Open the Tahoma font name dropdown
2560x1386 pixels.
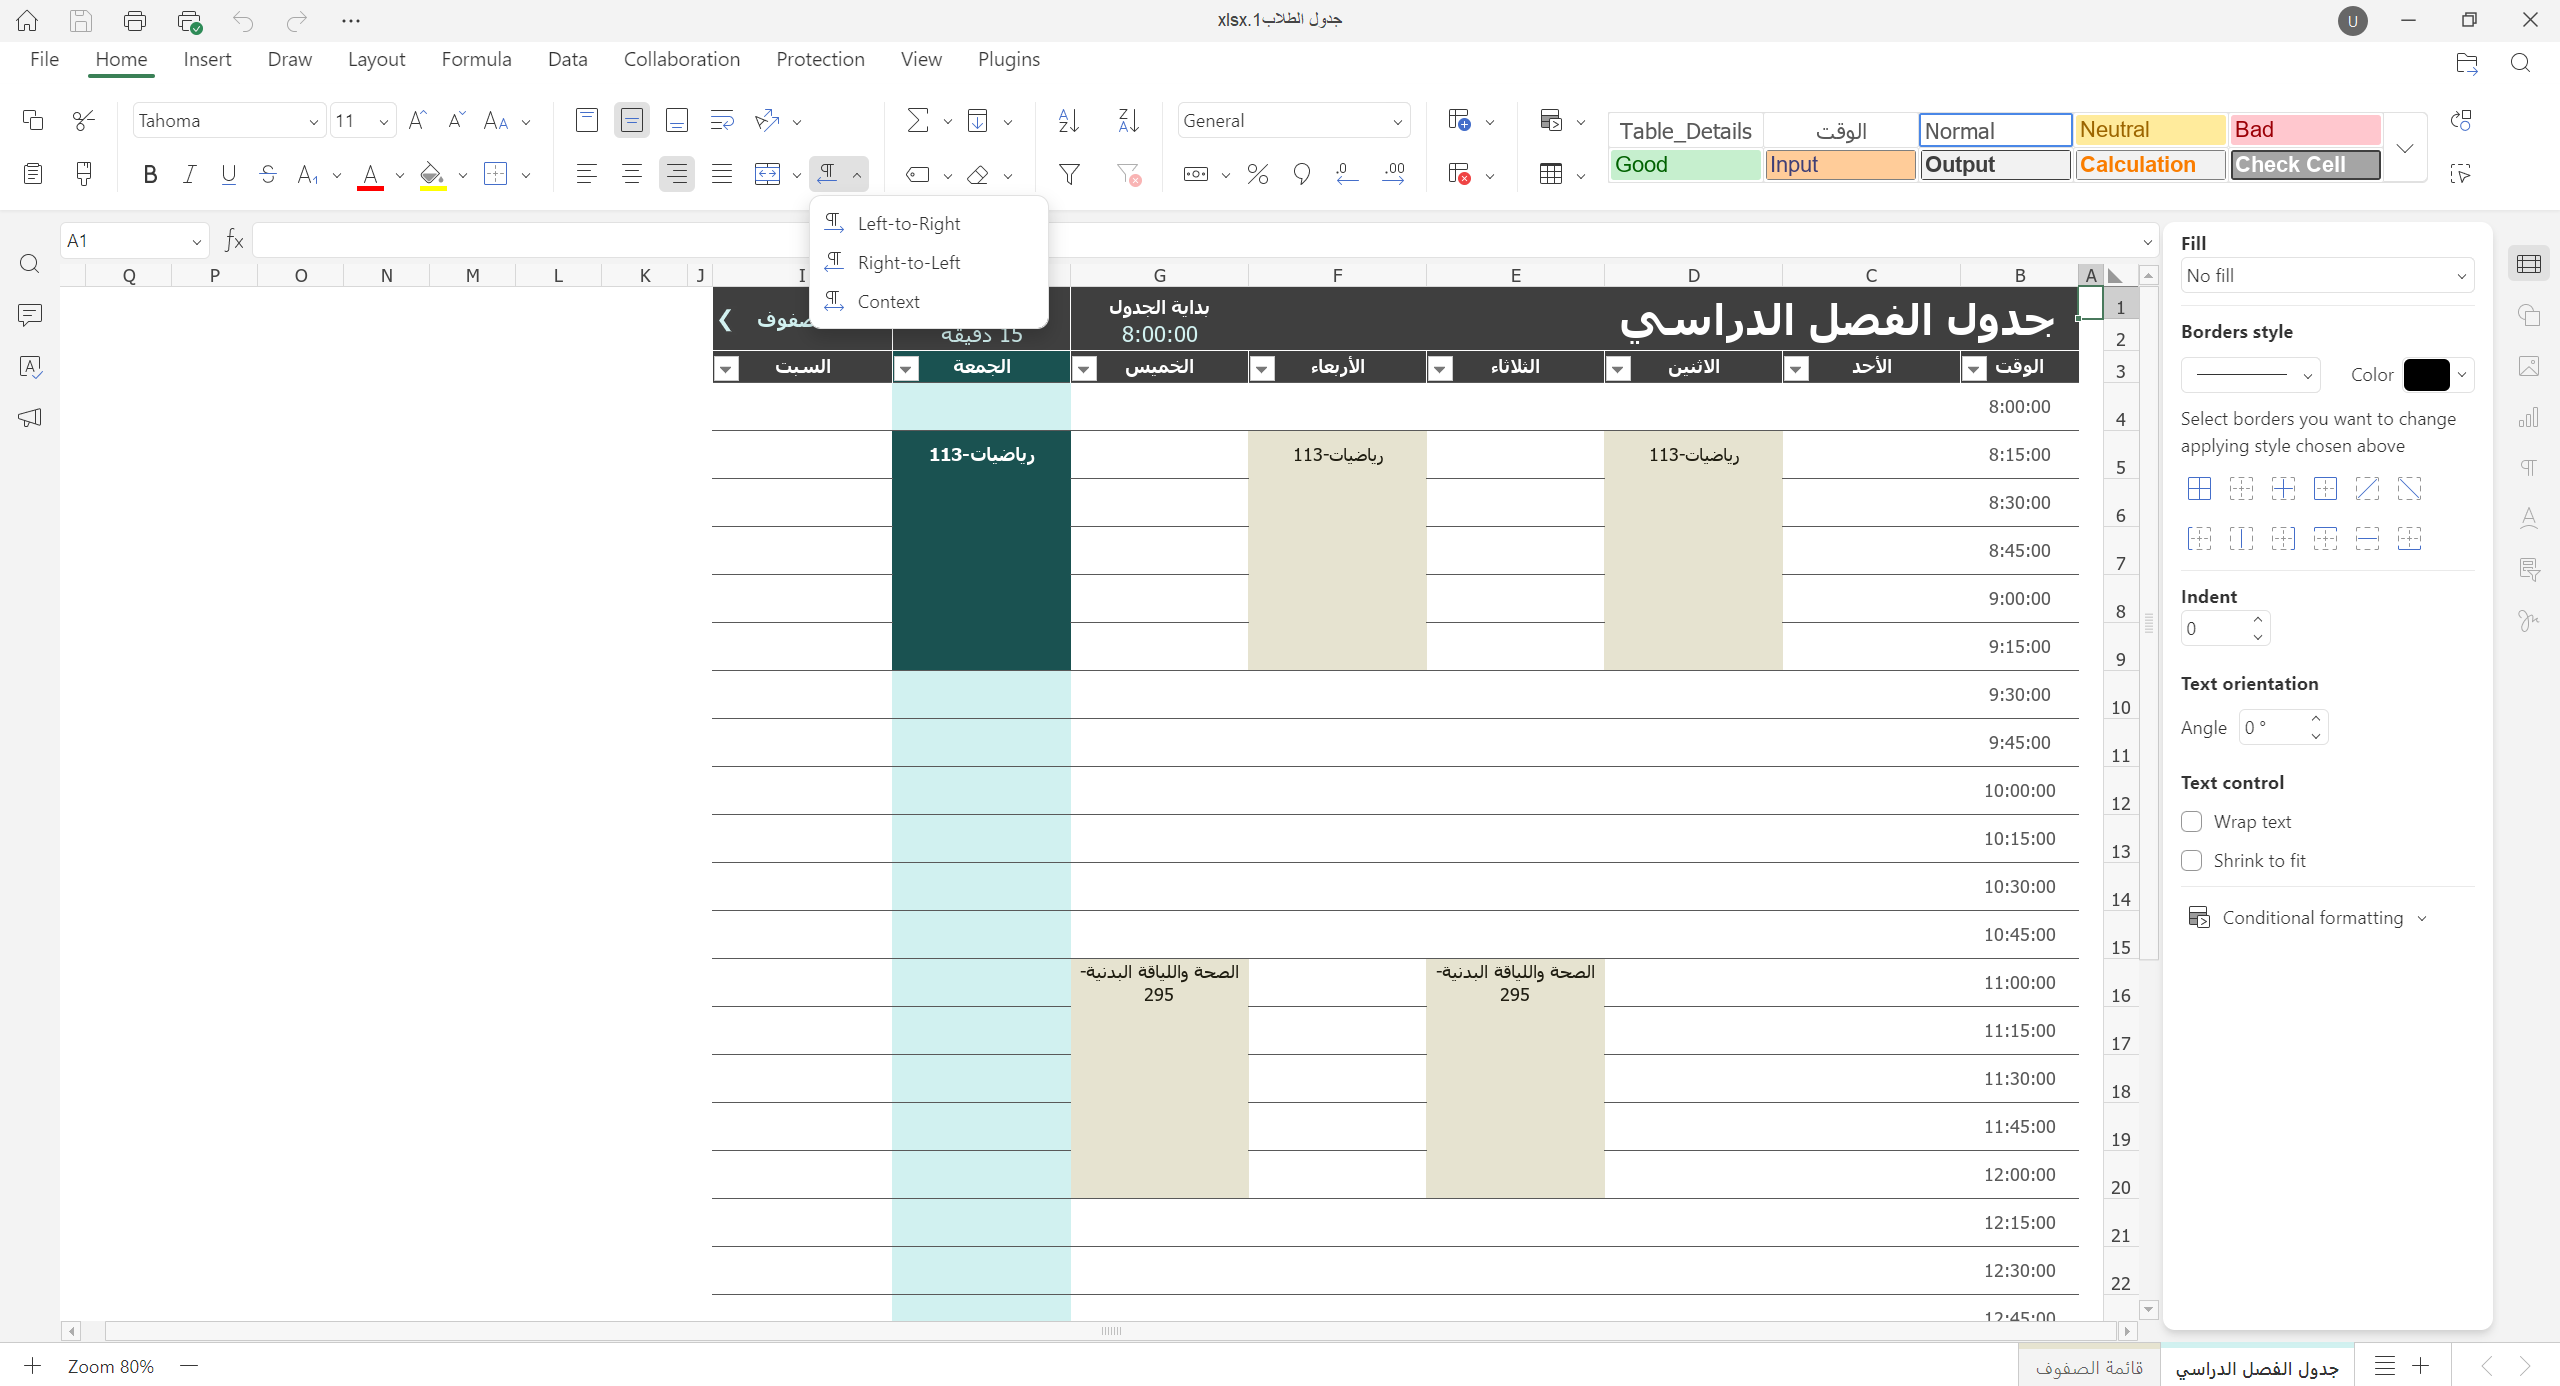point(228,121)
